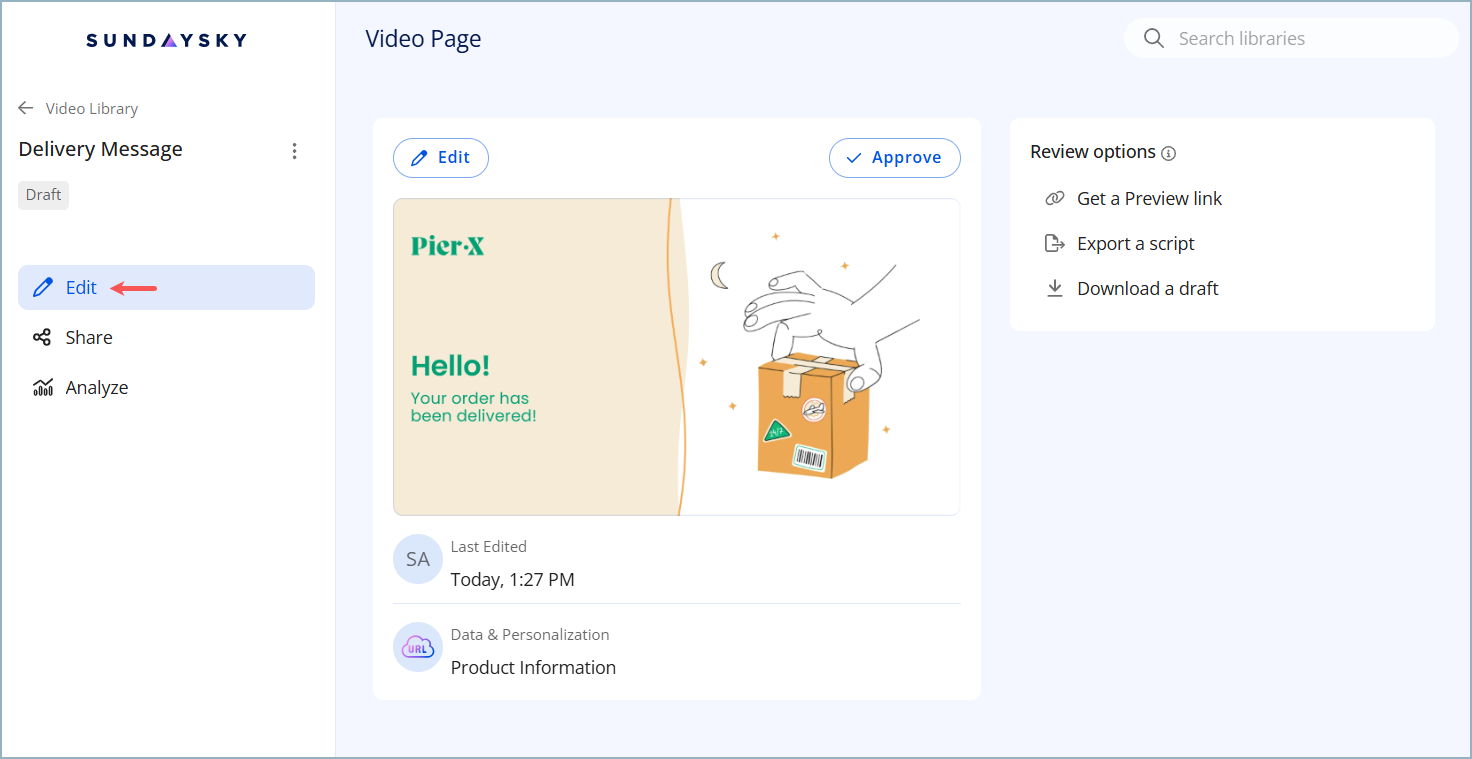Click the download arrow icon
This screenshot has height=759, width=1472.
(x=1054, y=289)
